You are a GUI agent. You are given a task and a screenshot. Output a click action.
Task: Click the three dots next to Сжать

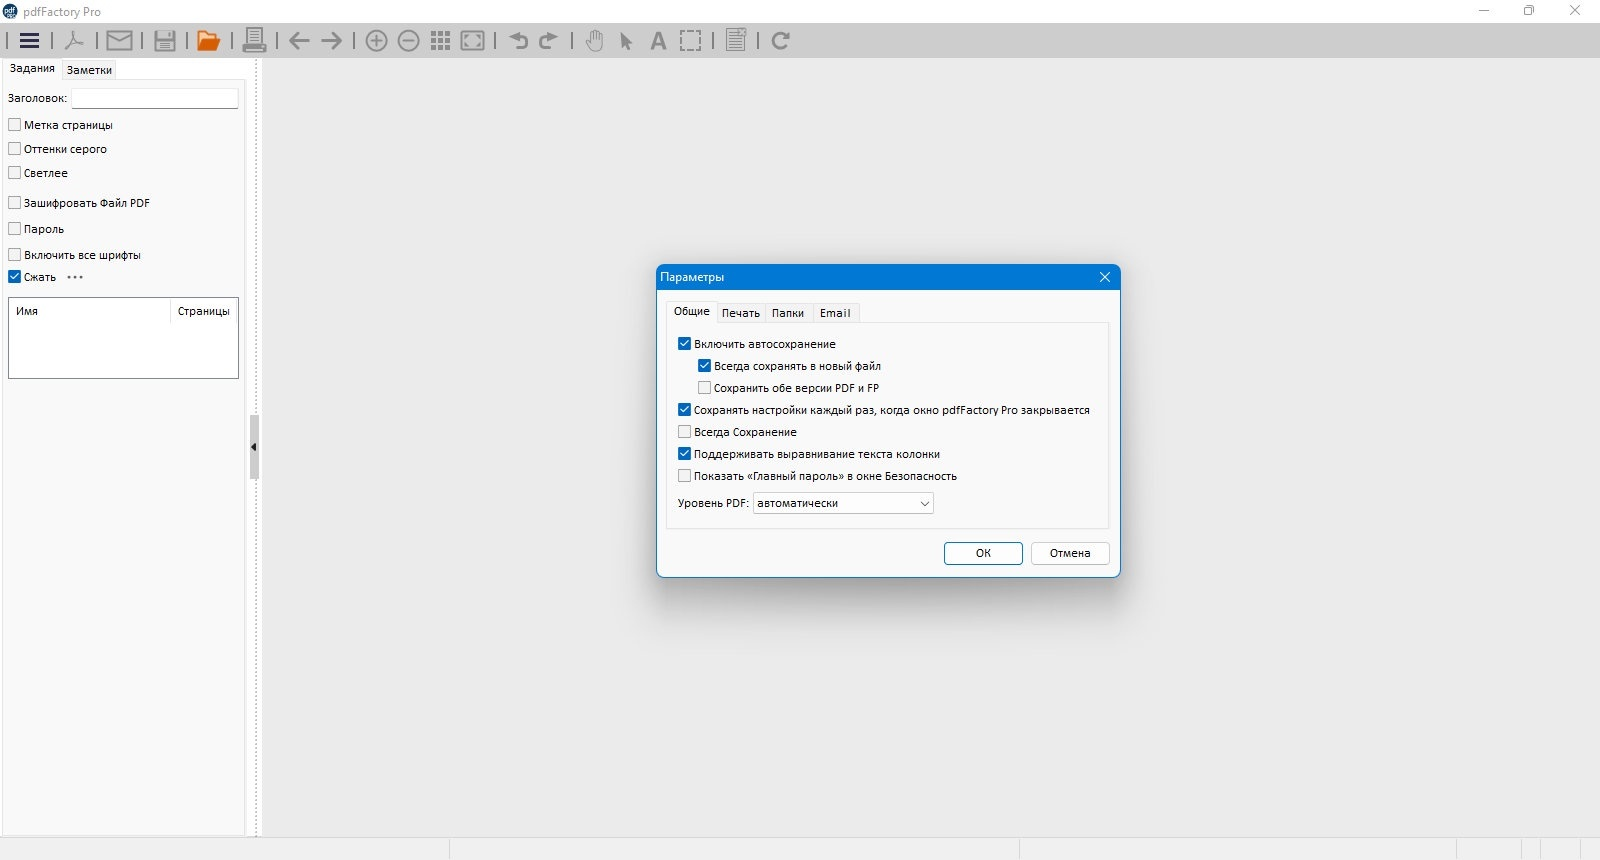75,277
